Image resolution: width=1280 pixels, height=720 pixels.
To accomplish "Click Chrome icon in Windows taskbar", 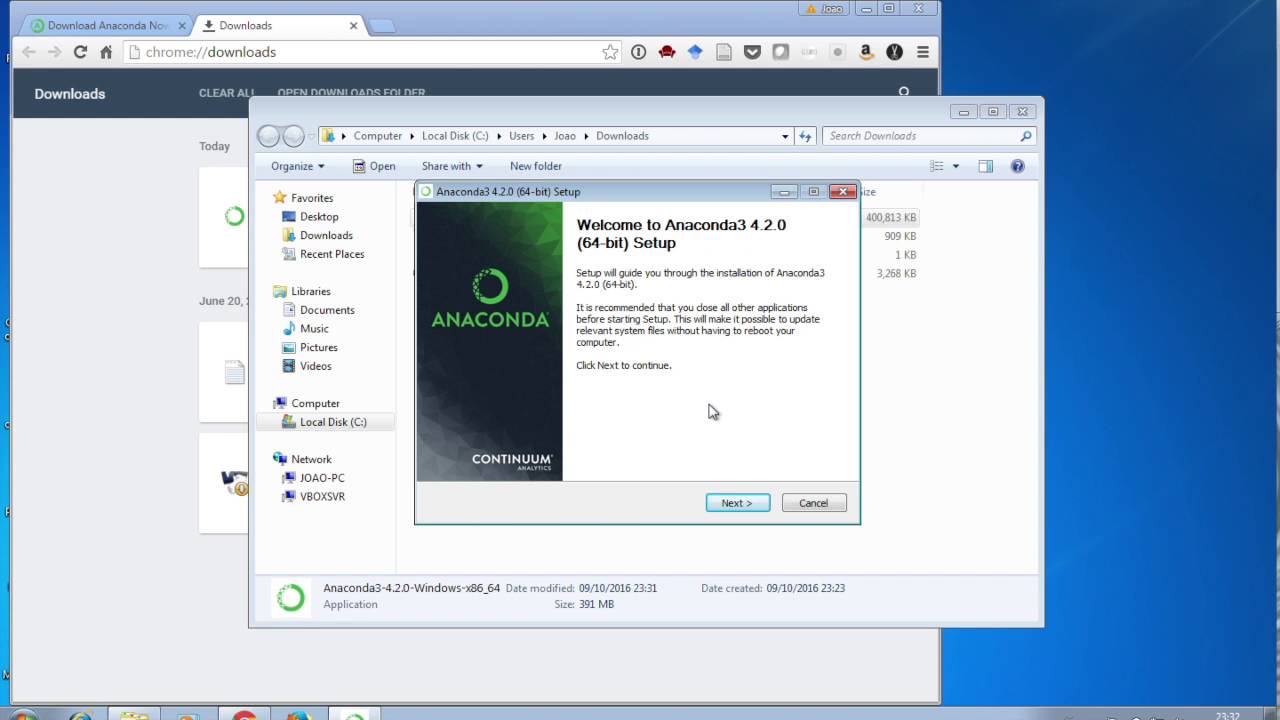I will [x=244, y=715].
